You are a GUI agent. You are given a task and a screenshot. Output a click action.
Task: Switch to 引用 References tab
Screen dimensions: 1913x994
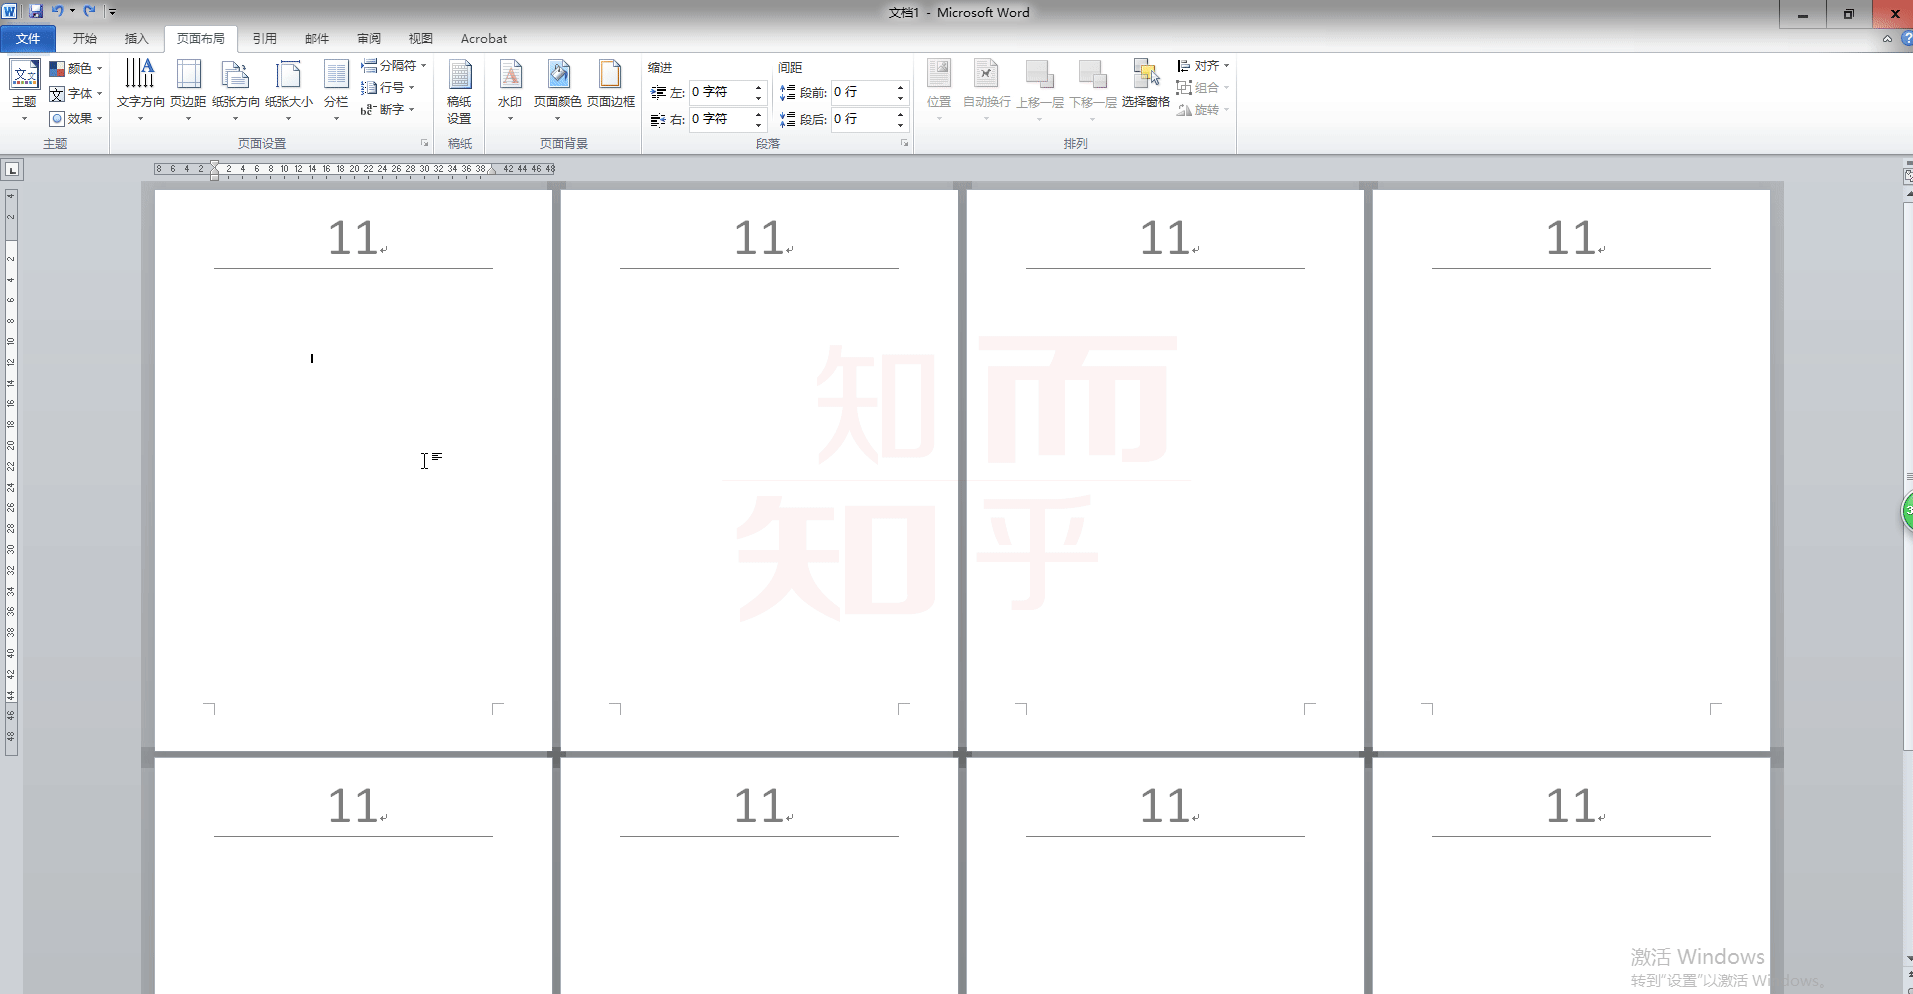click(265, 38)
